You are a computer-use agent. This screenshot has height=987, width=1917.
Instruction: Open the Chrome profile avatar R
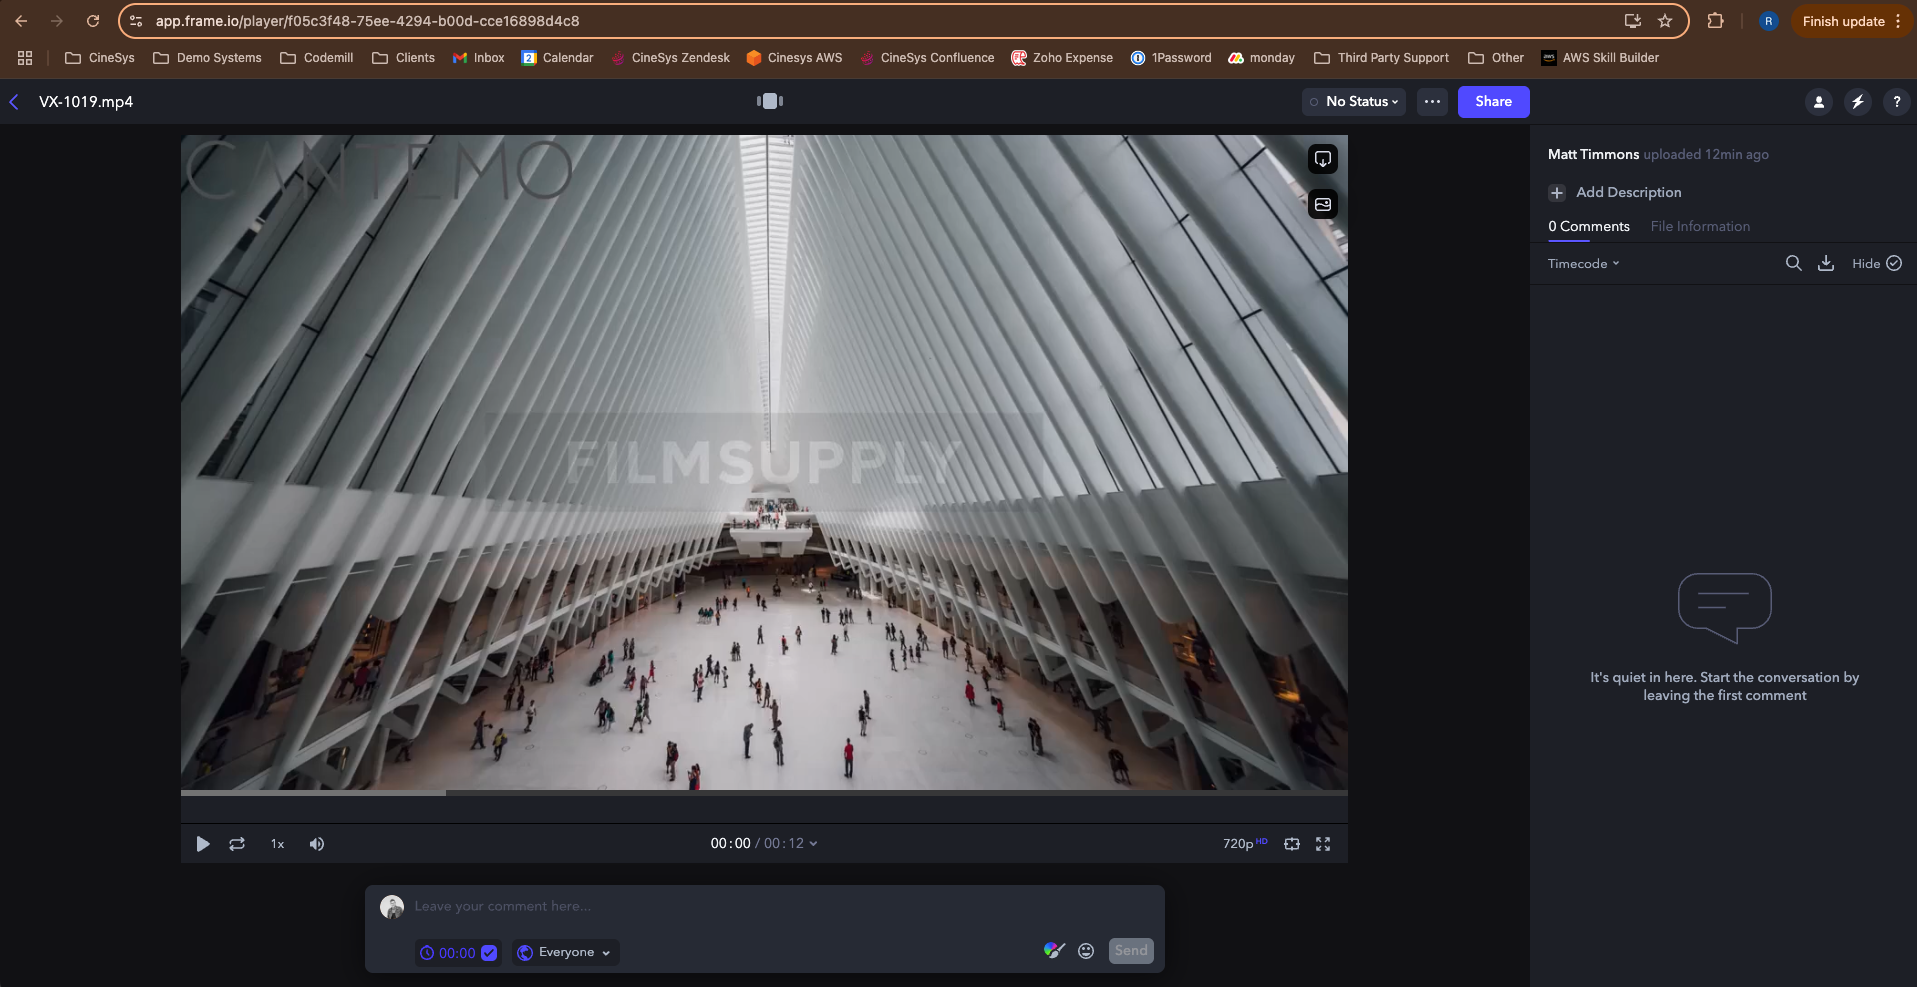pos(1768,21)
